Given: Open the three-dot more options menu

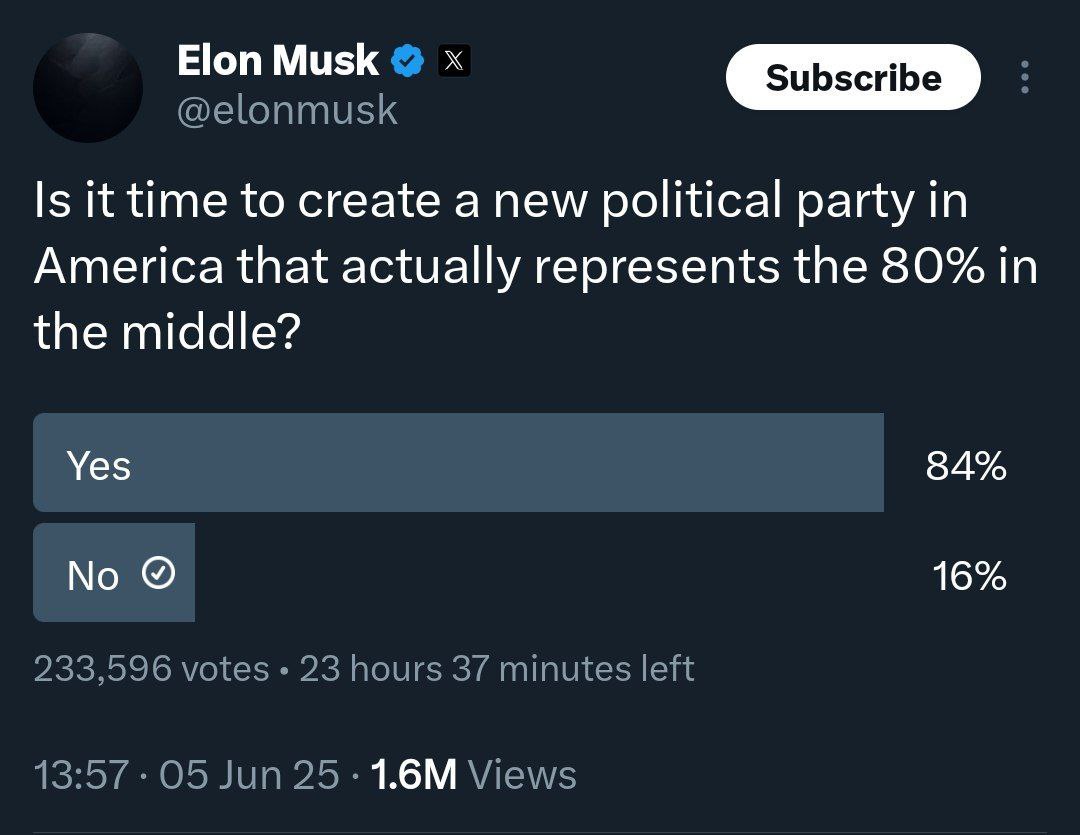Looking at the screenshot, I should [1023, 78].
